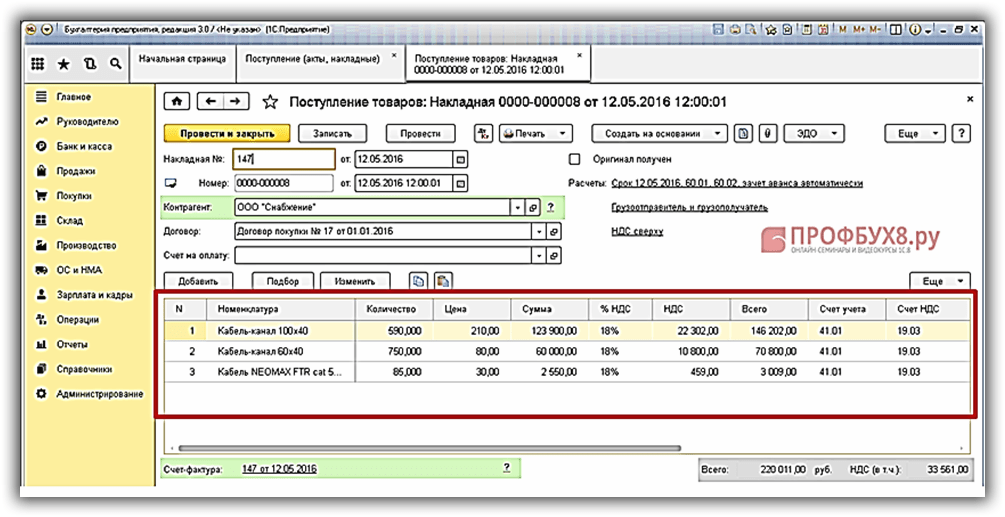Paste rows with the table paste icon
This screenshot has height=517, width=1005.
(x=444, y=281)
